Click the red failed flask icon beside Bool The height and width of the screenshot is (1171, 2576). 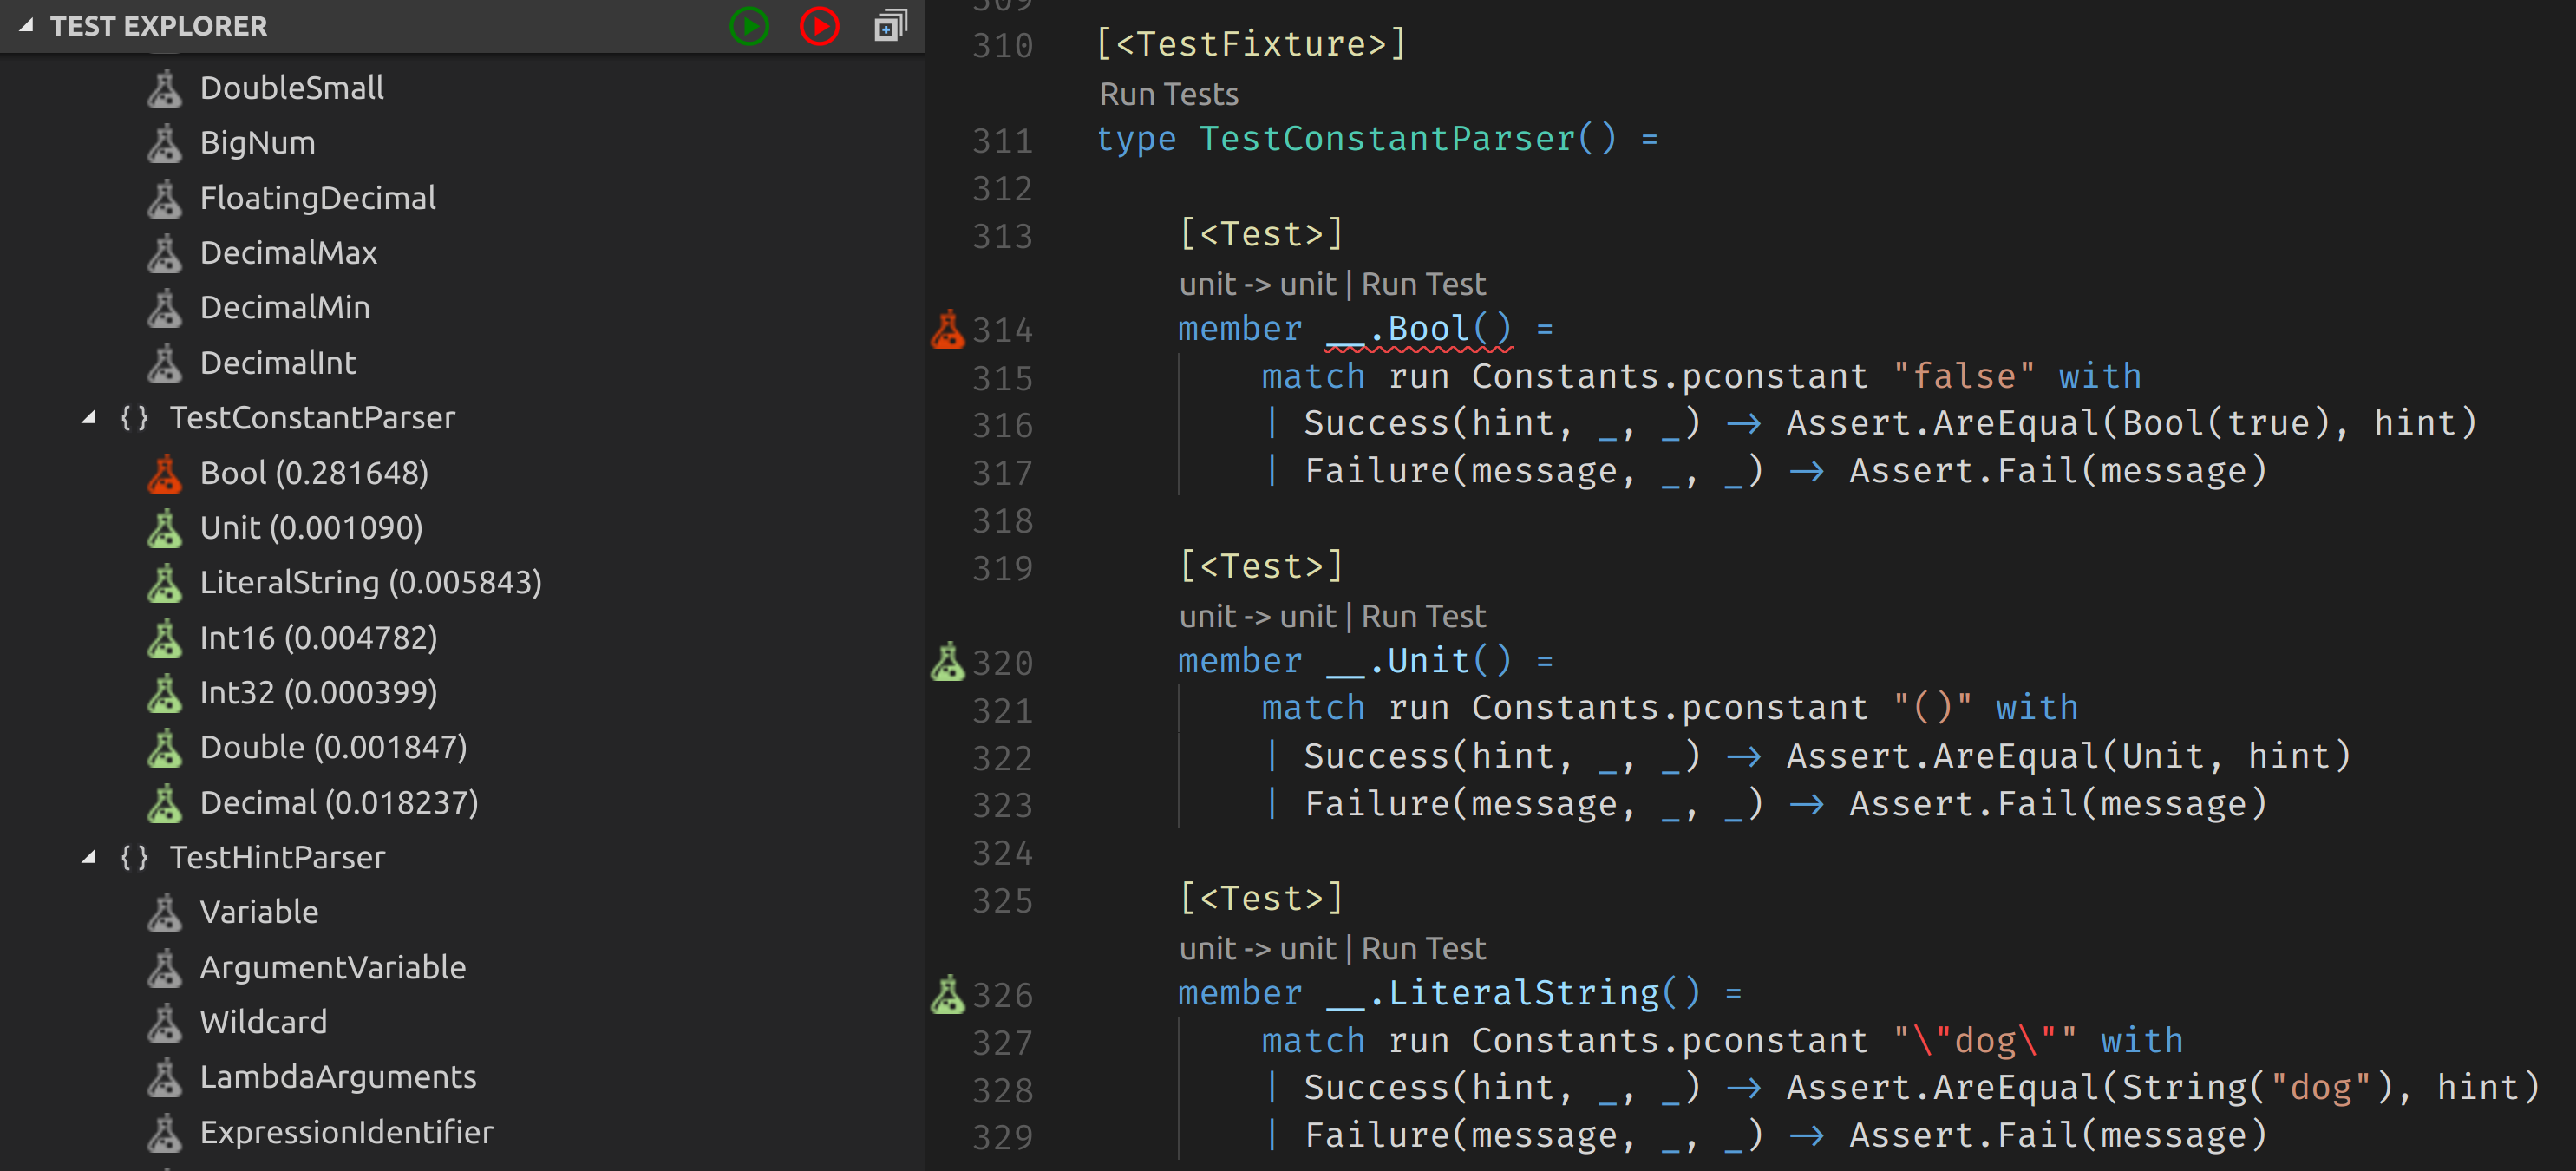click(x=165, y=474)
